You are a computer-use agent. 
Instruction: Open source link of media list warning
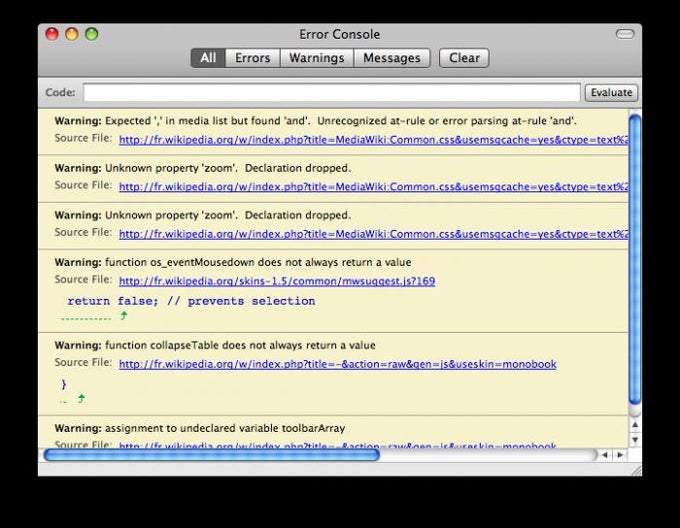(x=373, y=140)
